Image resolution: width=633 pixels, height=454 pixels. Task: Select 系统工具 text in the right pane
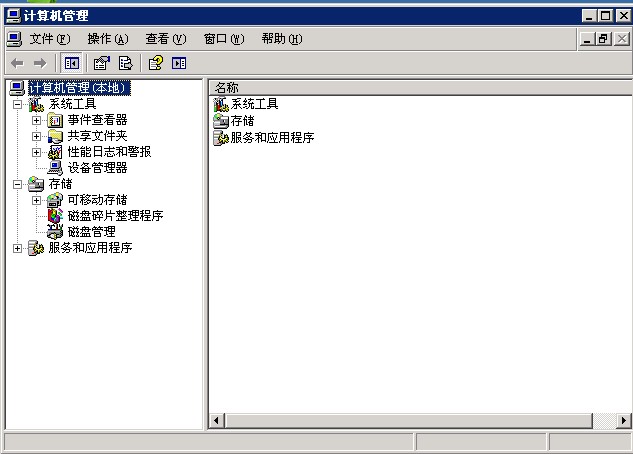coord(255,104)
